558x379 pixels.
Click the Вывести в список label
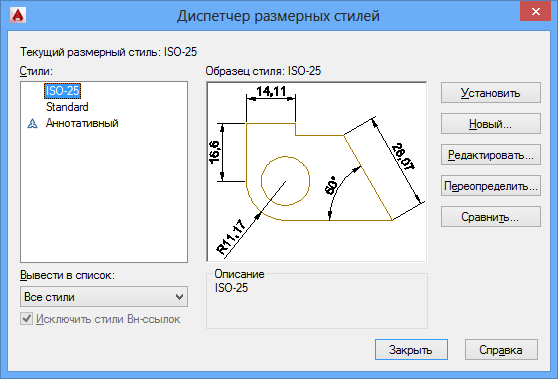[x=67, y=275]
